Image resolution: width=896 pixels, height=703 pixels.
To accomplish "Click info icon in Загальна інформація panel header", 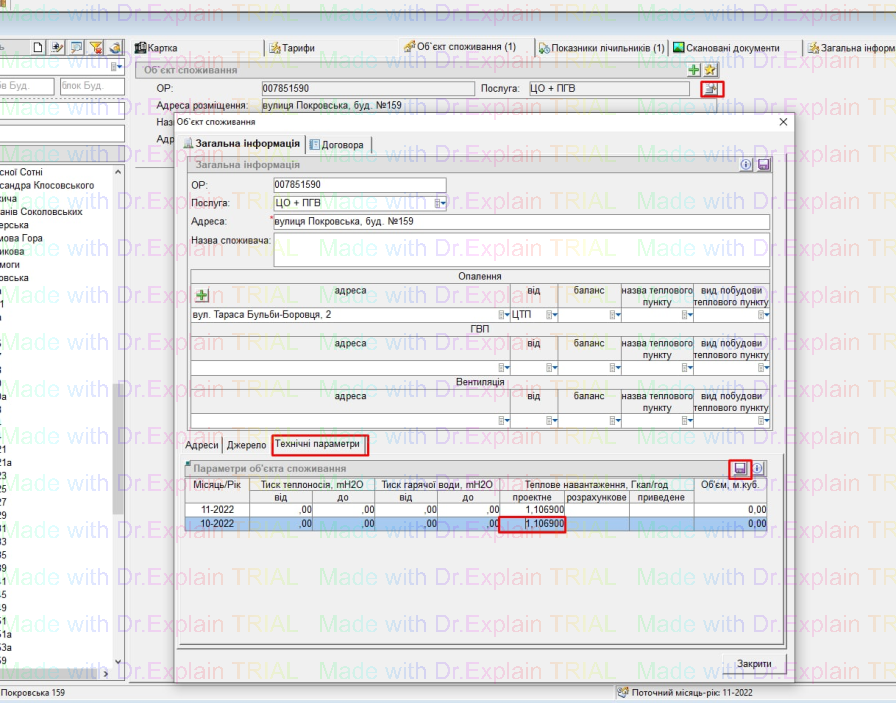I will point(746,165).
